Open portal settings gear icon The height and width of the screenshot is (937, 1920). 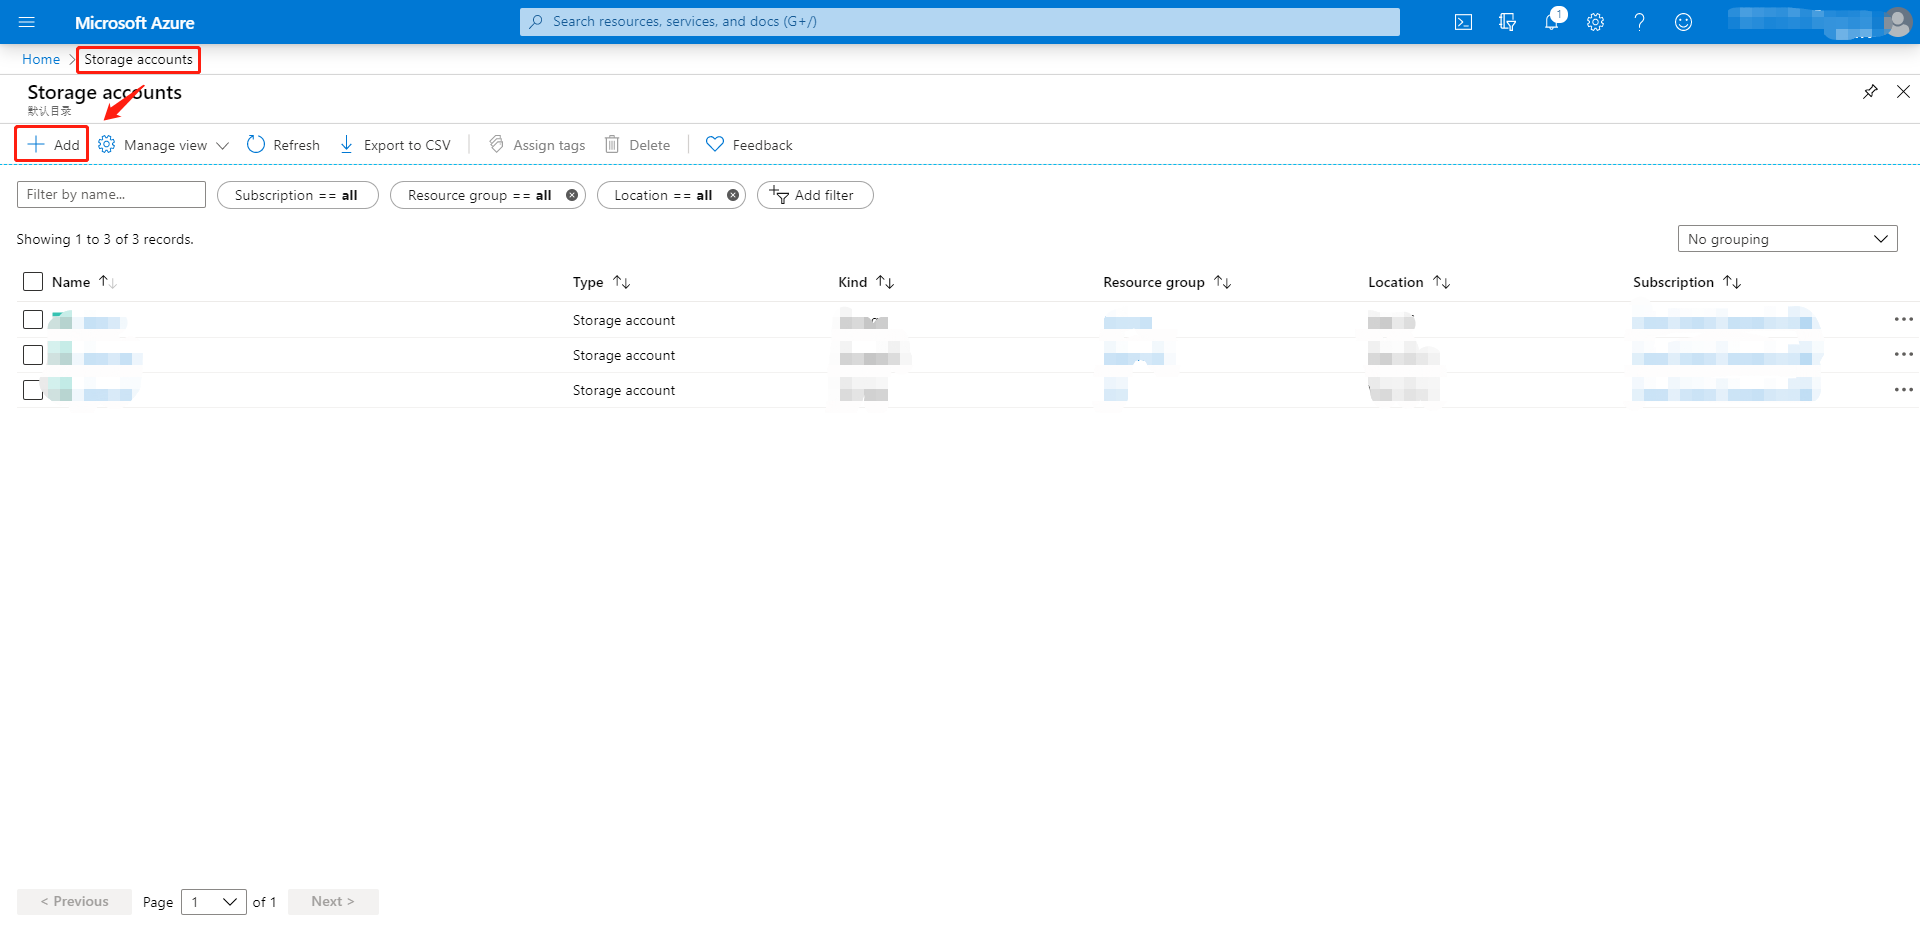pyautogui.click(x=1595, y=22)
